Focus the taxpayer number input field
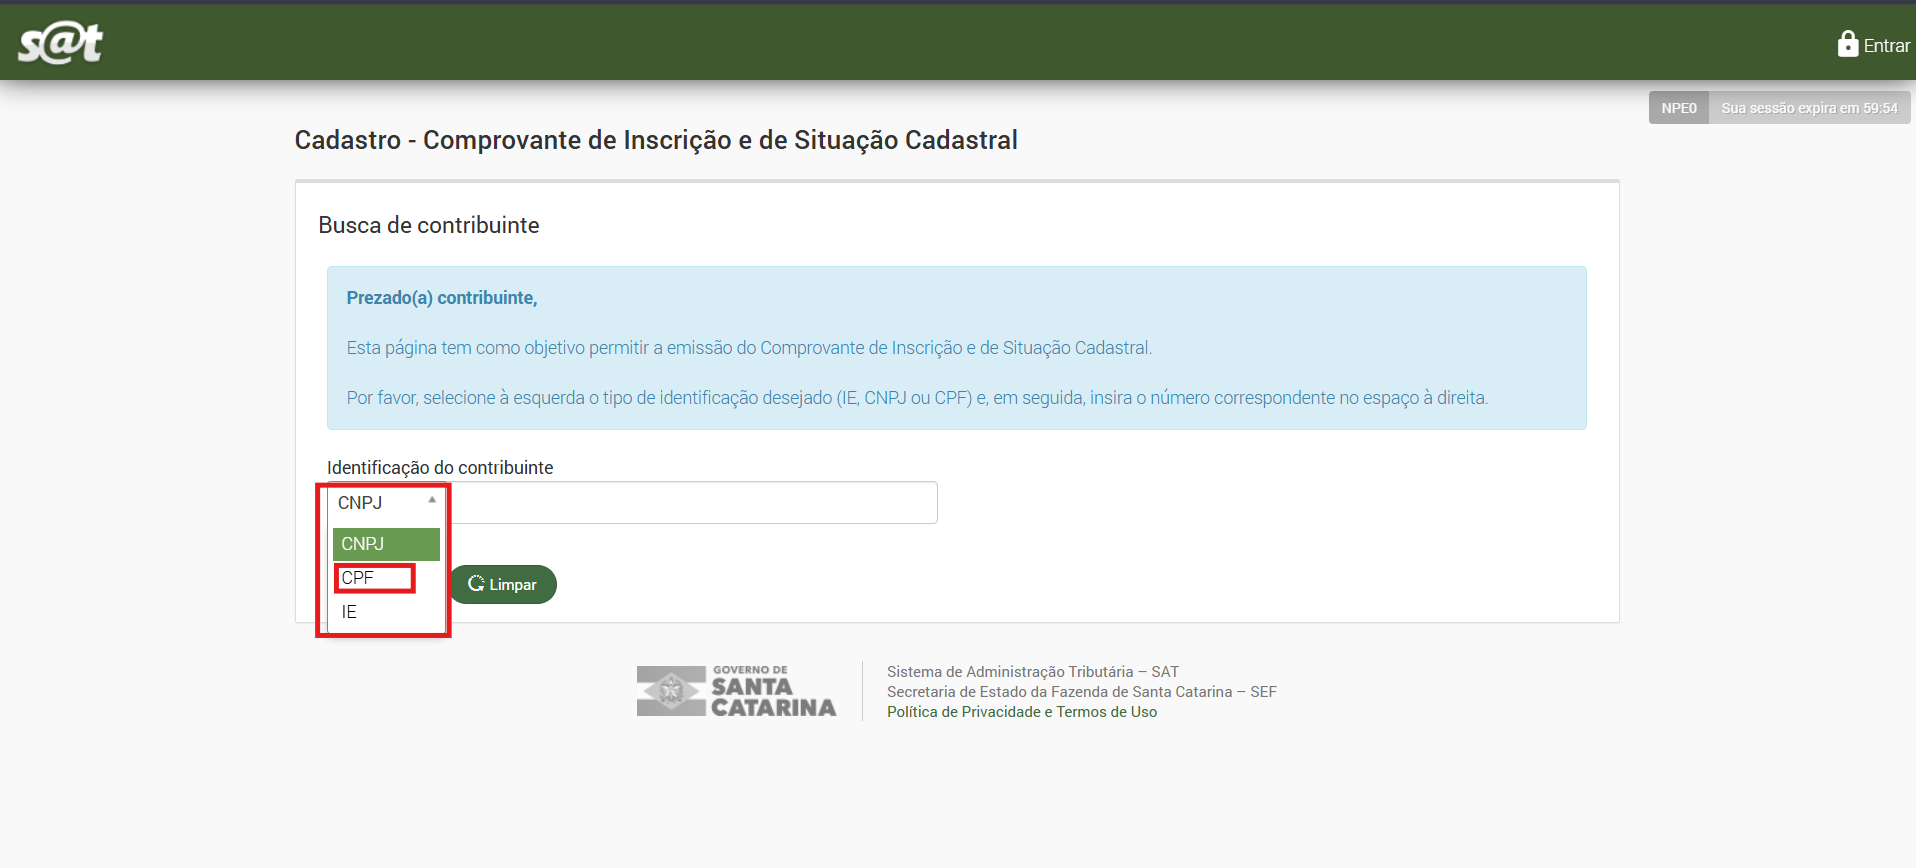1916x868 pixels. (x=692, y=503)
